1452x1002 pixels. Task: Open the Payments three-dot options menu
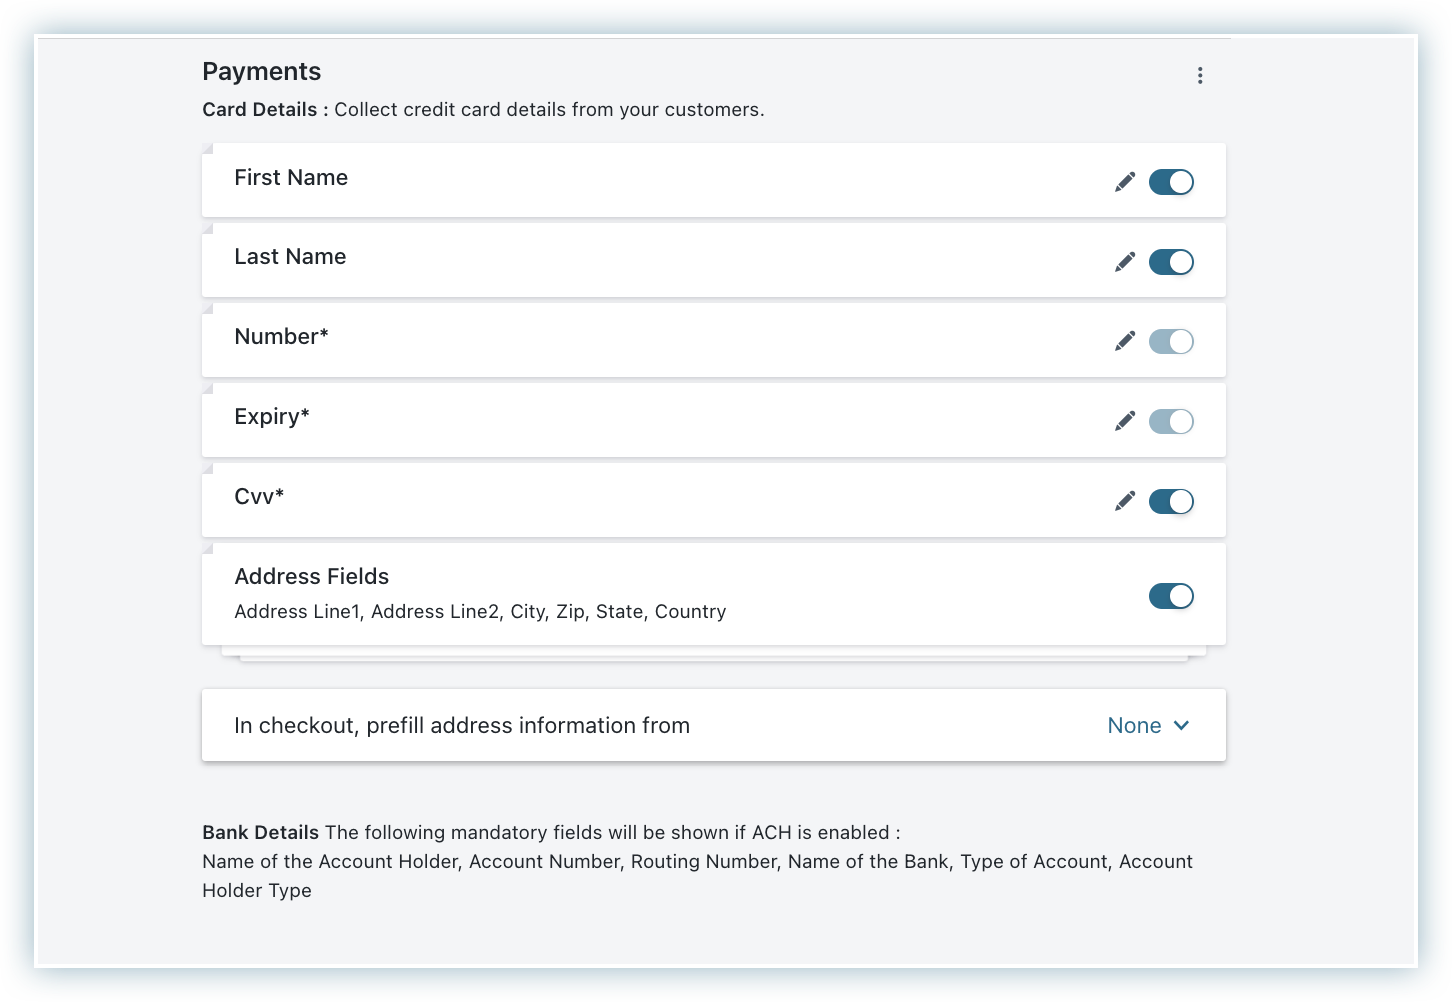pos(1200,76)
